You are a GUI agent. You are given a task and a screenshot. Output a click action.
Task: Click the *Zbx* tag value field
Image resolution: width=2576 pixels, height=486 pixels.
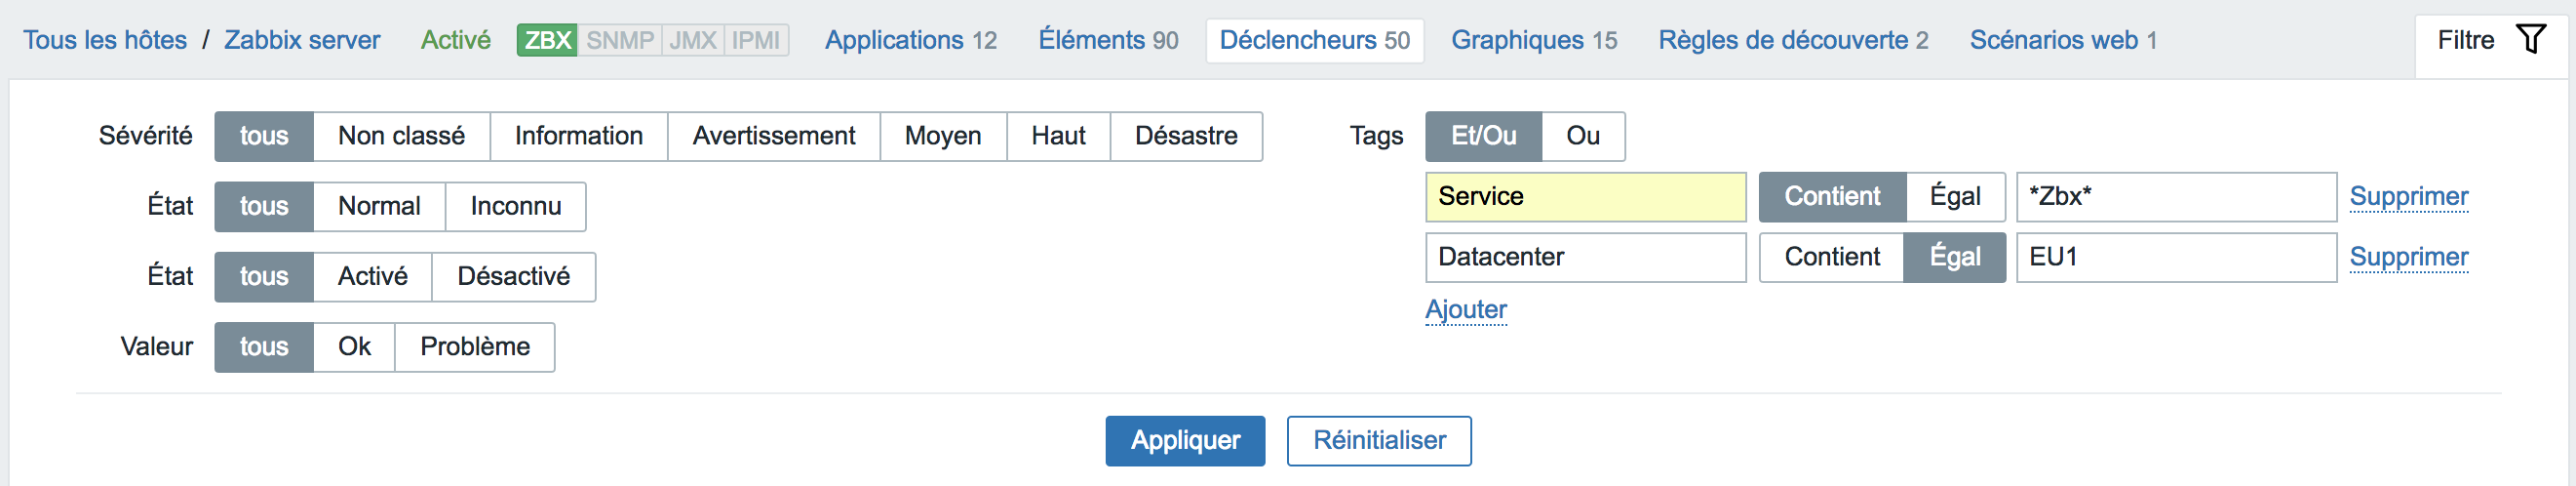point(2176,197)
